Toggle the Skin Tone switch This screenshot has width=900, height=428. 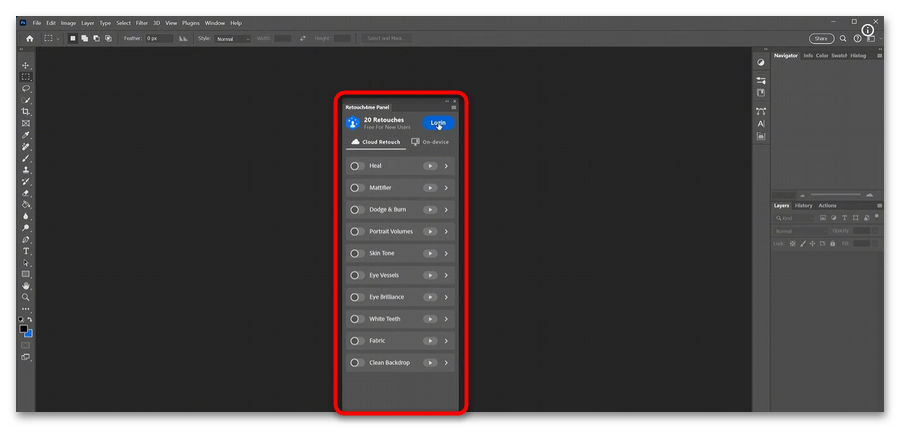[x=357, y=253]
